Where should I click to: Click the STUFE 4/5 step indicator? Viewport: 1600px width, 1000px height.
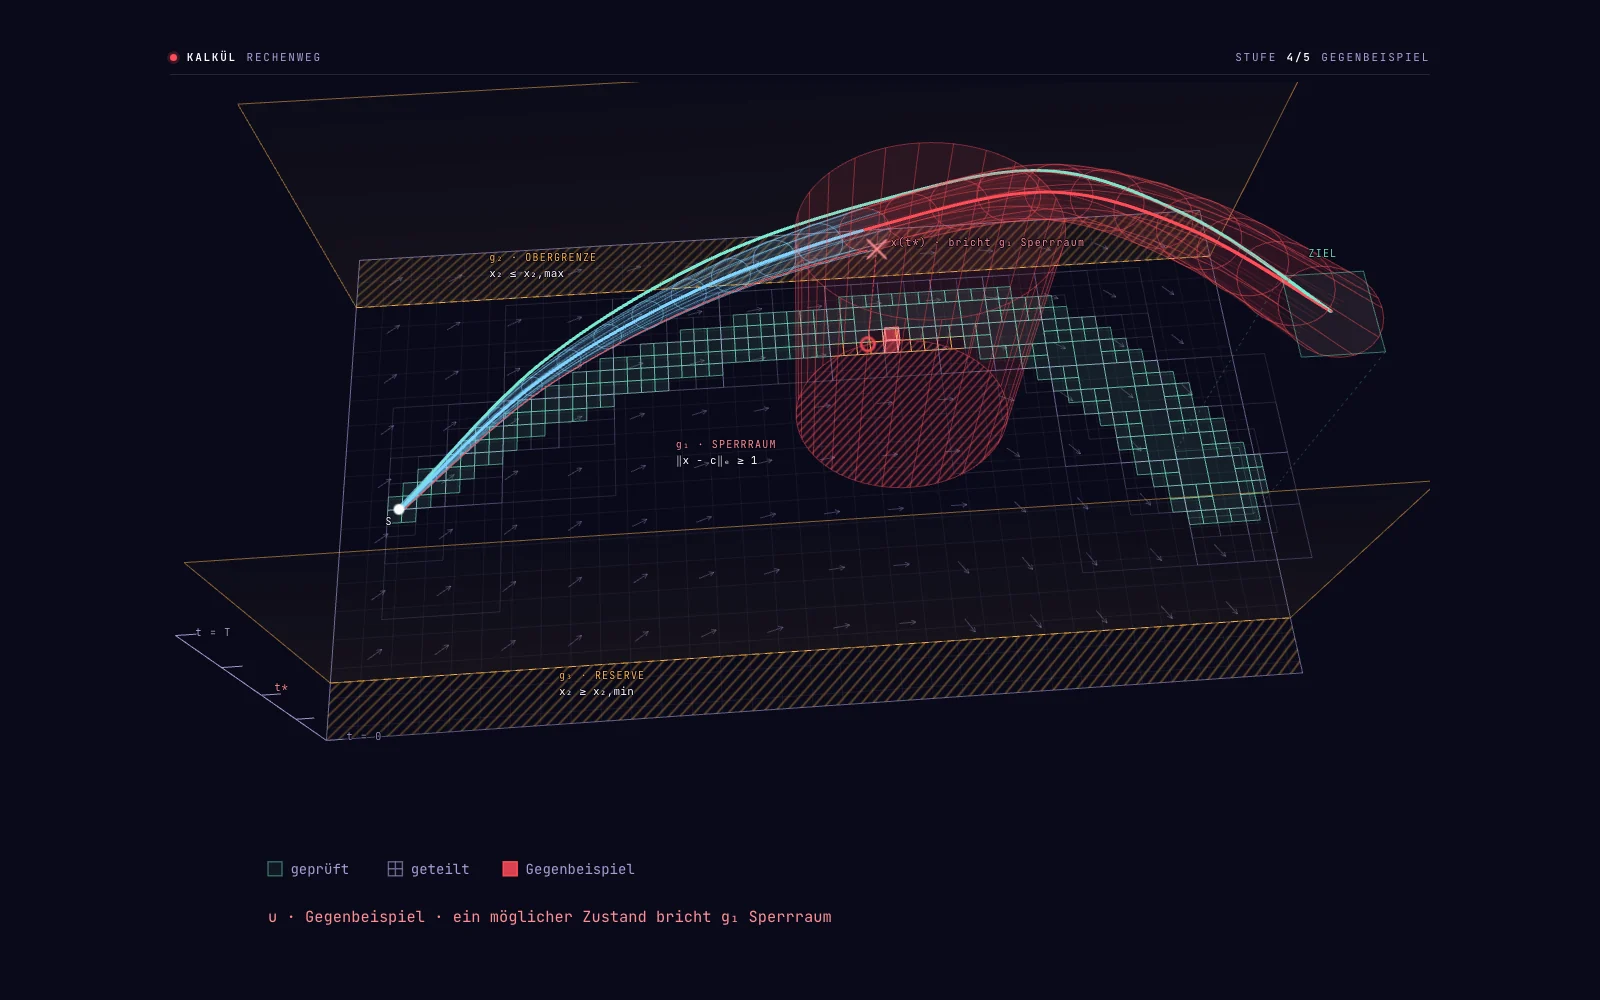point(1273,57)
